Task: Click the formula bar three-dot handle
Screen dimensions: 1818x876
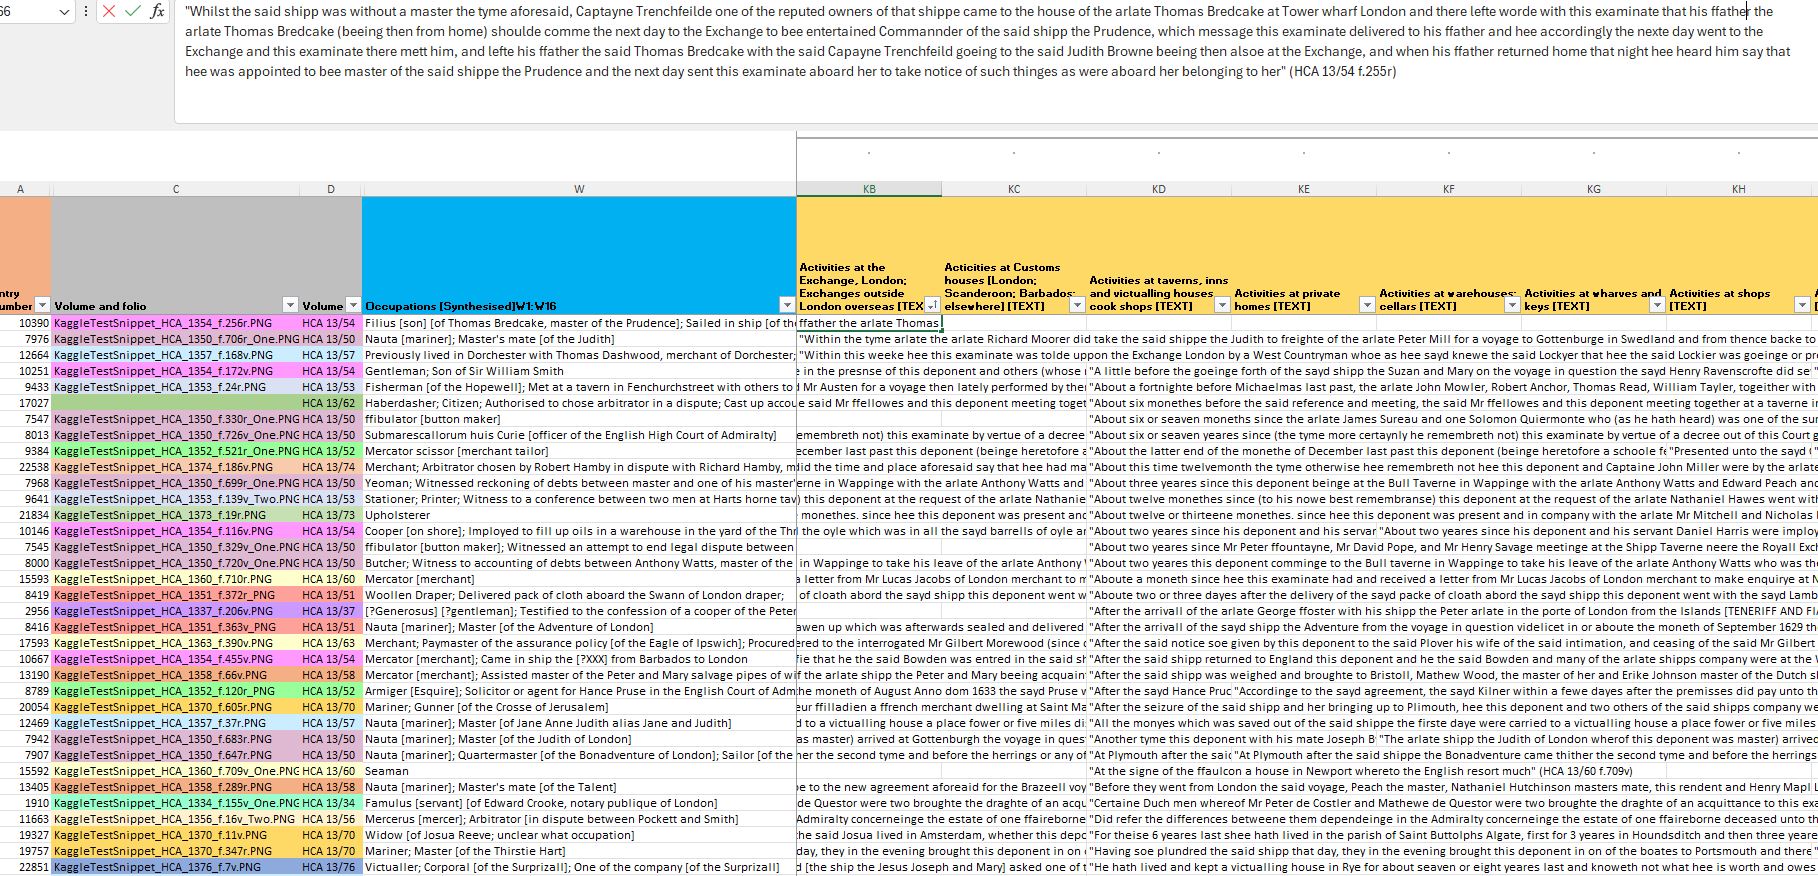Action: coord(86,11)
